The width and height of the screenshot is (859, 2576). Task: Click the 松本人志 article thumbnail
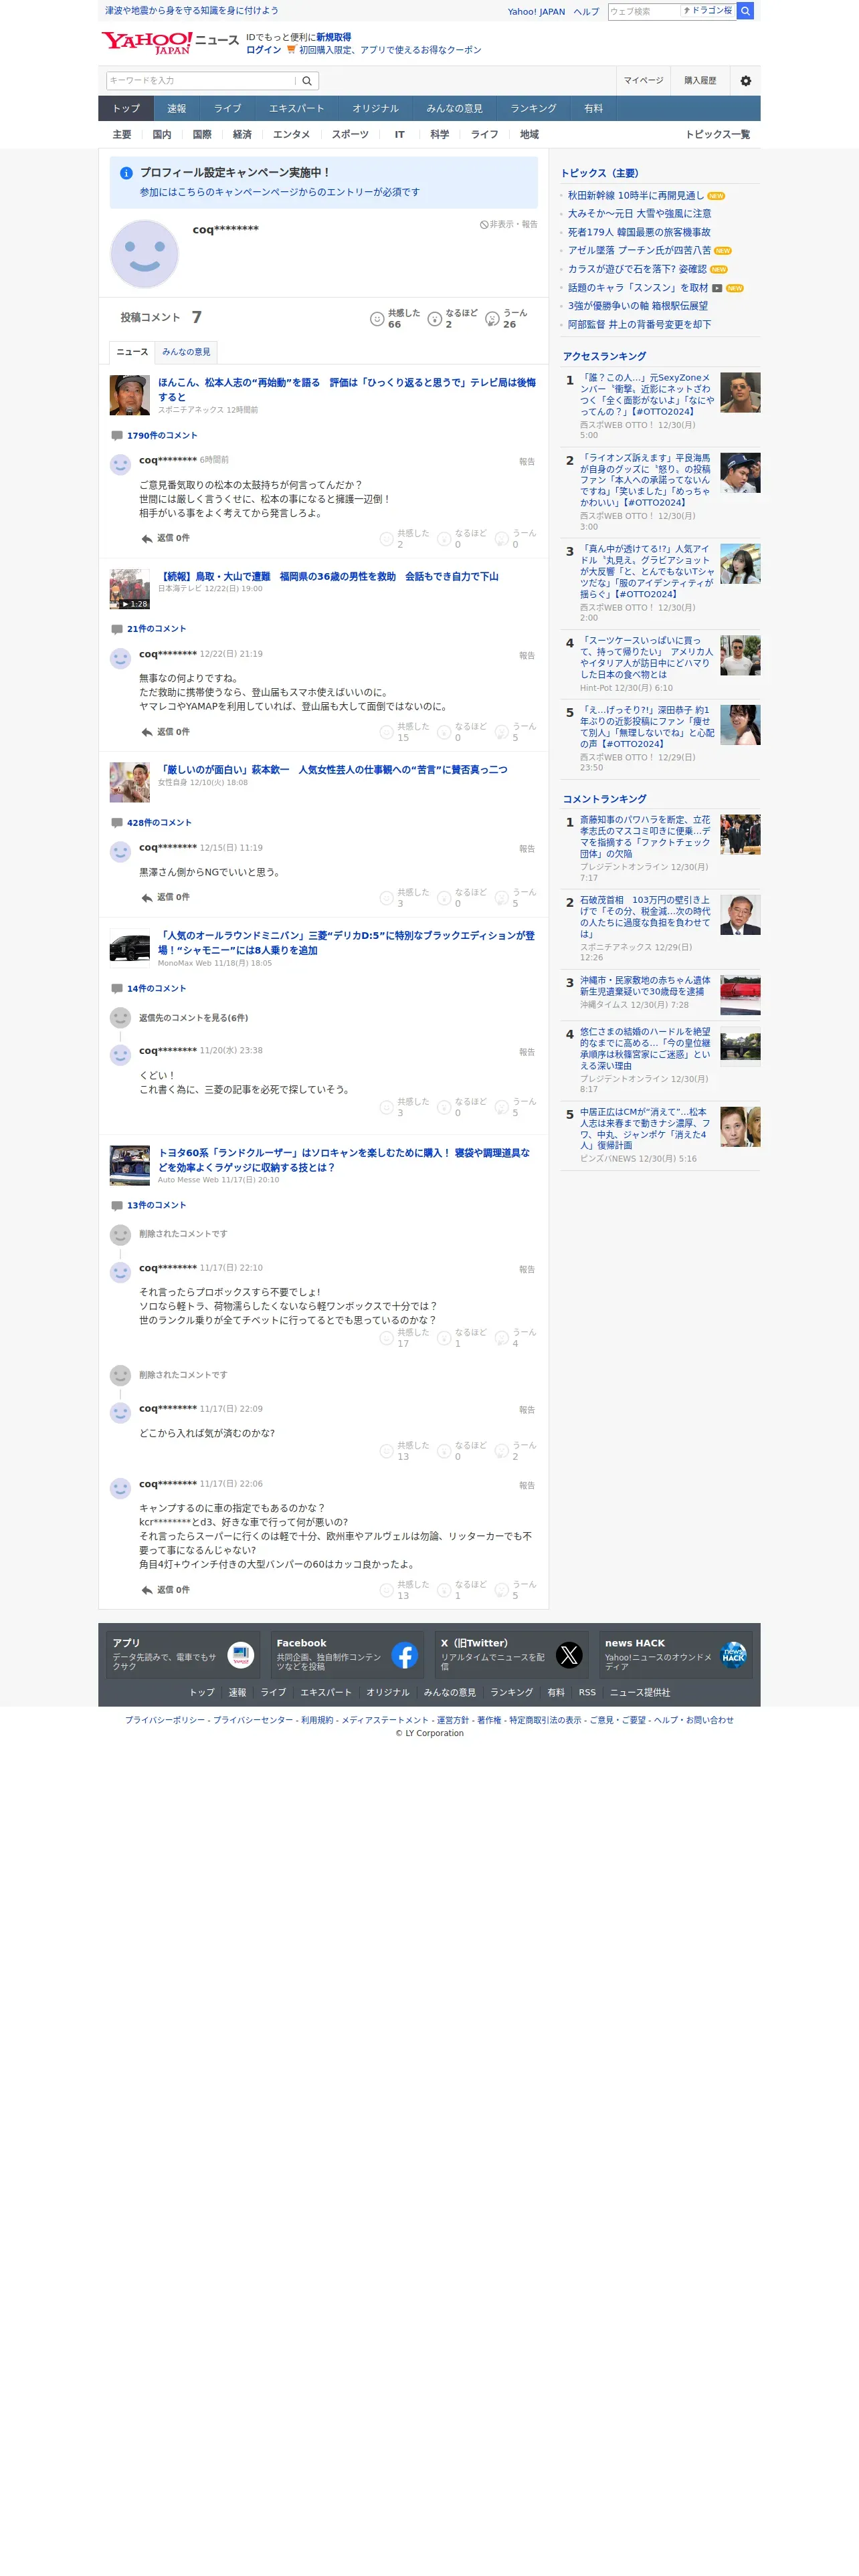click(130, 395)
